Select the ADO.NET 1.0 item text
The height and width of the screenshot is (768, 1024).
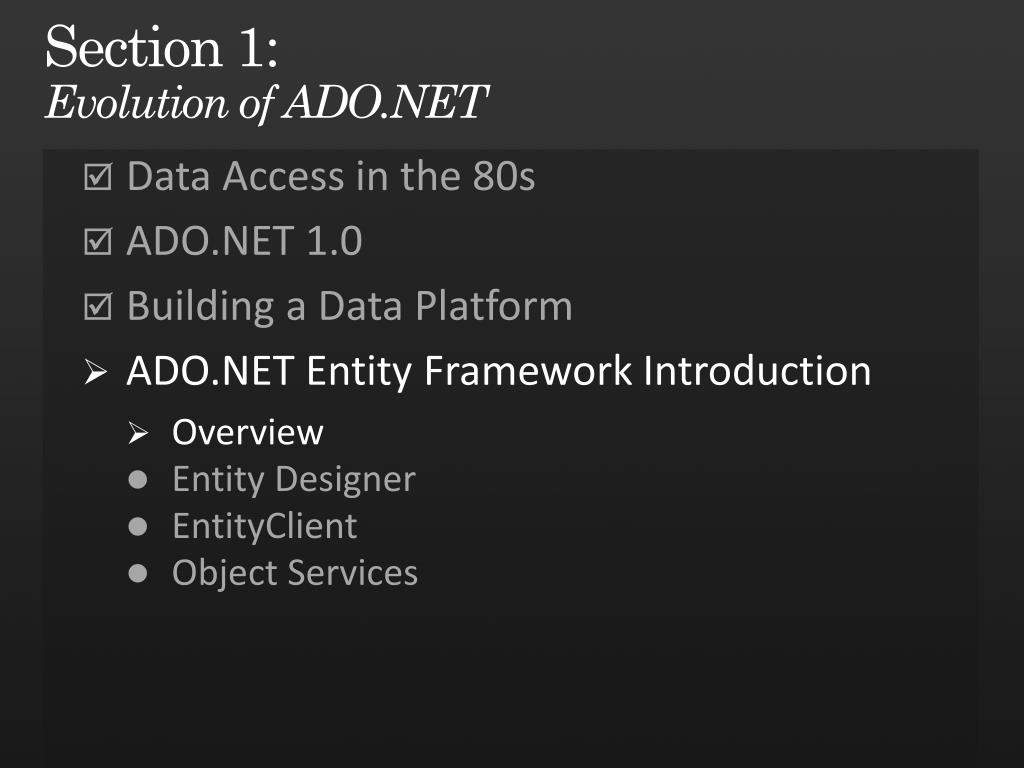(244, 241)
